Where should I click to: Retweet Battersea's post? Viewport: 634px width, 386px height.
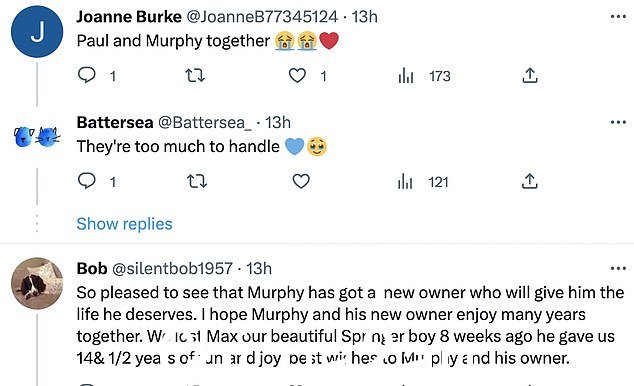197,181
